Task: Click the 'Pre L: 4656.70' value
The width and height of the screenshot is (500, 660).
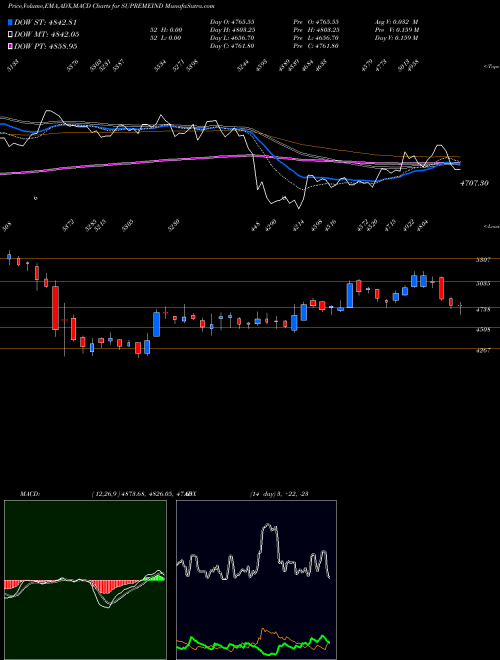Action: click(317, 38)
